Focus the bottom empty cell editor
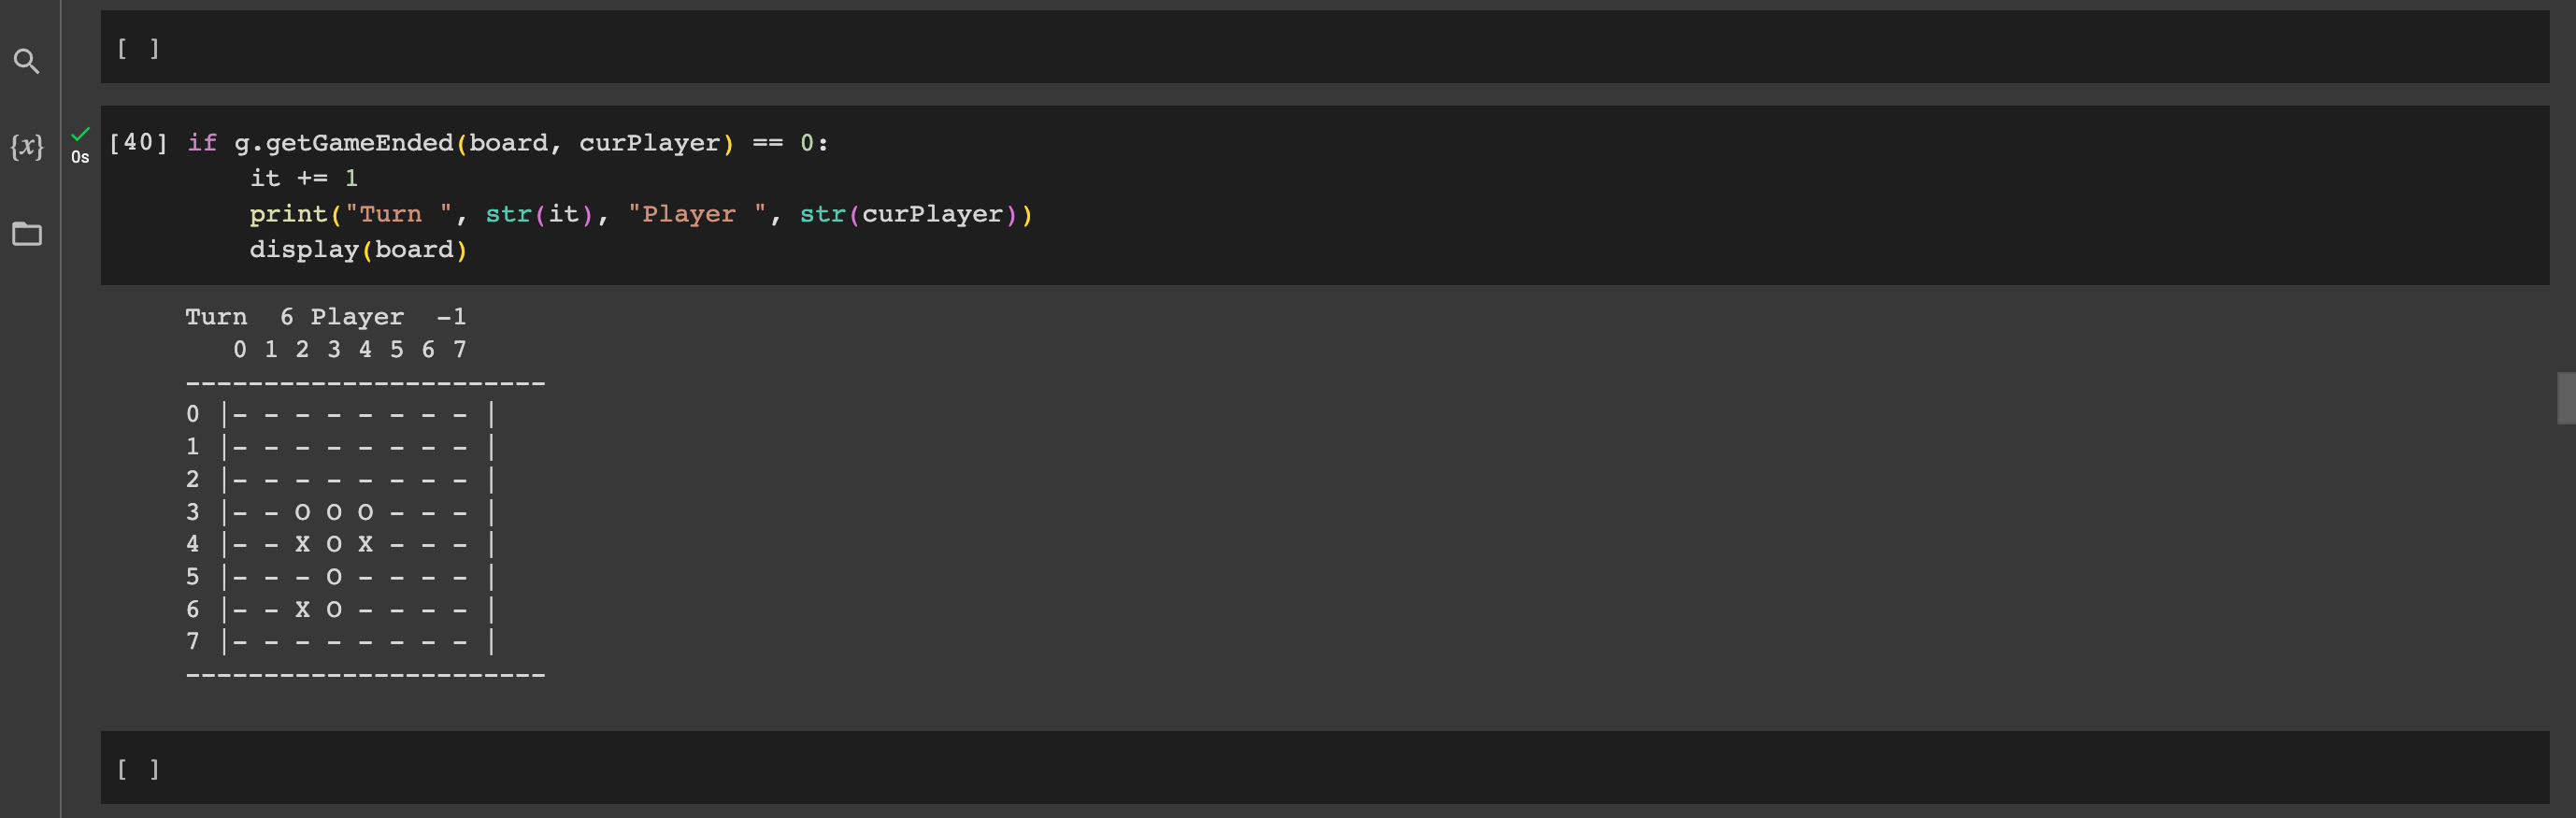The height and width of the screenshot is (818, 2576). (1350, 768)
